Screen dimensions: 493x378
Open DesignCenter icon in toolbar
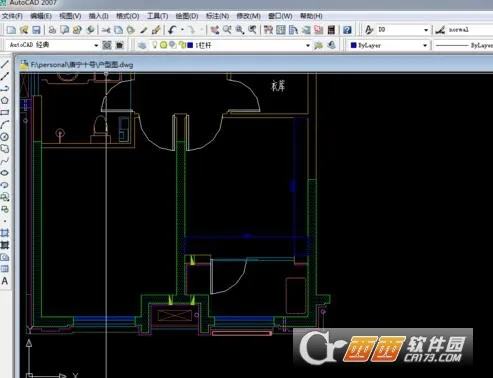(x=281, y=30)
